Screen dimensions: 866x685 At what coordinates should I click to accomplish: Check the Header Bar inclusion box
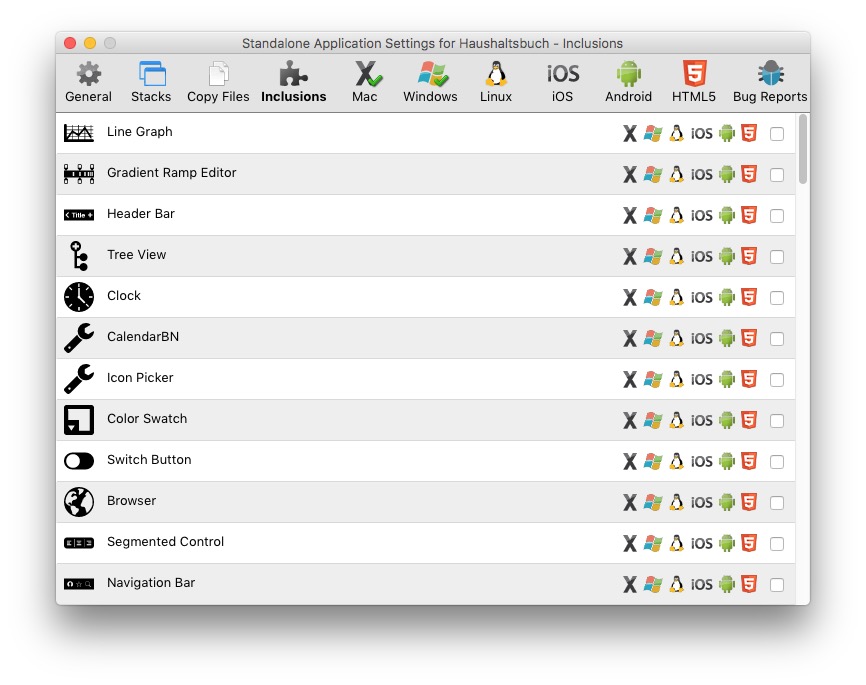(777, 215)
